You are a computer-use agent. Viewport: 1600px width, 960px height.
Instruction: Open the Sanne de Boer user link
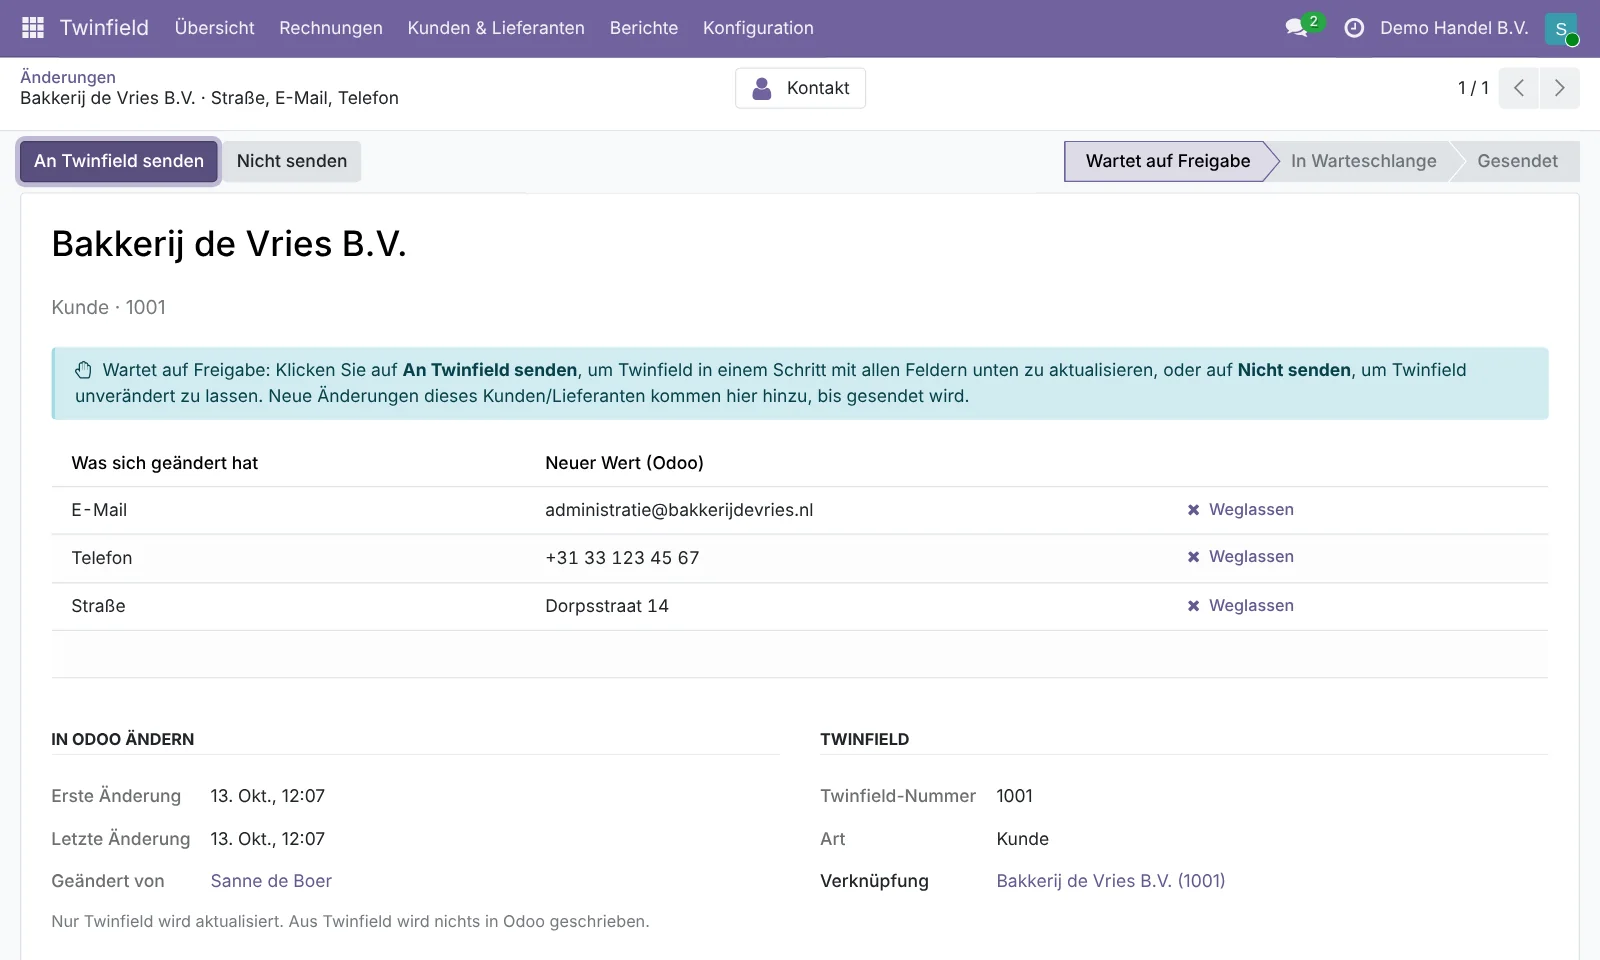[271, 881]
